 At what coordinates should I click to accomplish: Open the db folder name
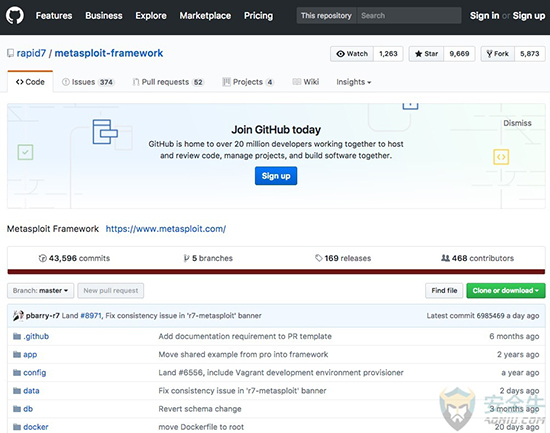[28, 409]
